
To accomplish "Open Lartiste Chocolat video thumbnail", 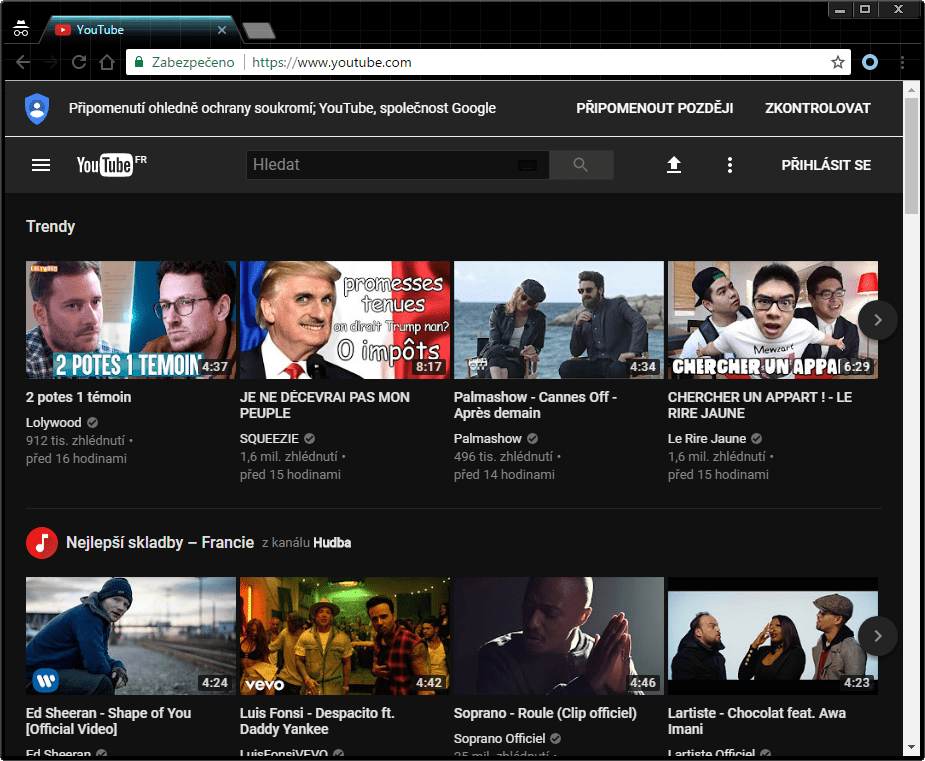I will click(773, 636).
